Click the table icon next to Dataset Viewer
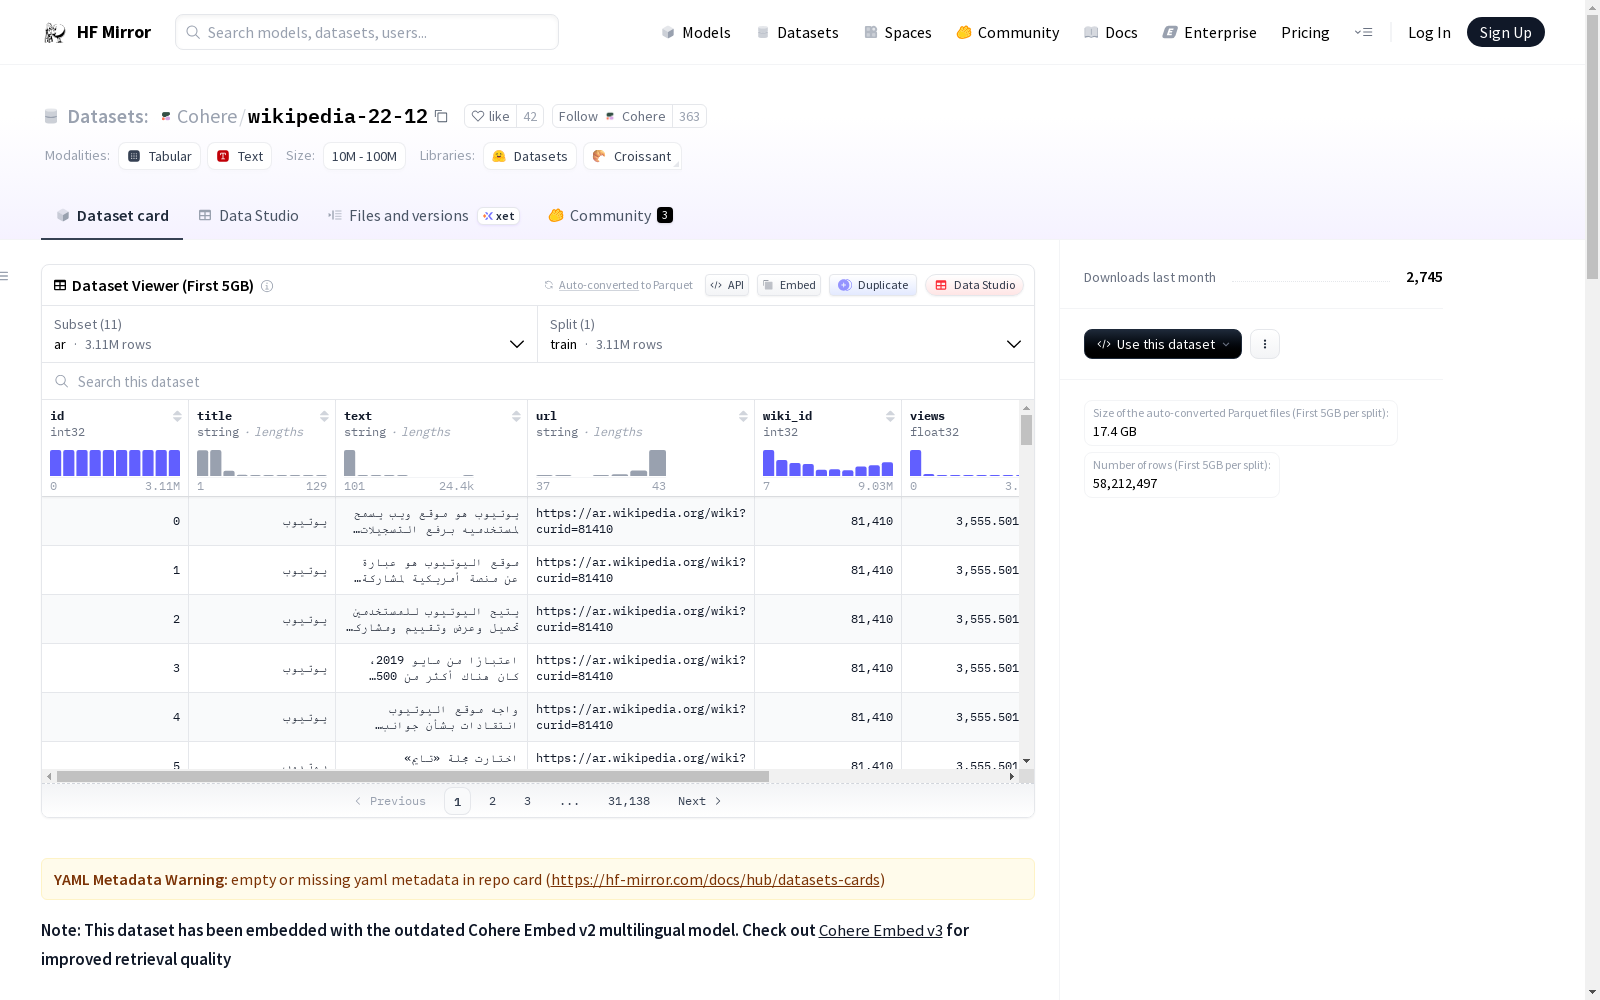This screenshot has height=1000, width=1600. pos(60,285)
